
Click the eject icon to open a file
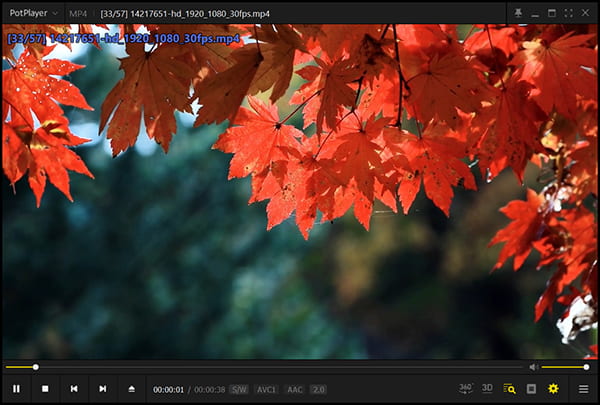[132, 389]
